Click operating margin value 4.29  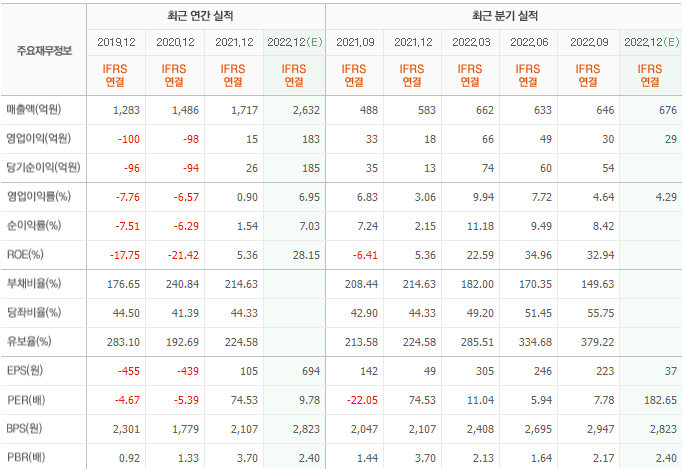666,197
